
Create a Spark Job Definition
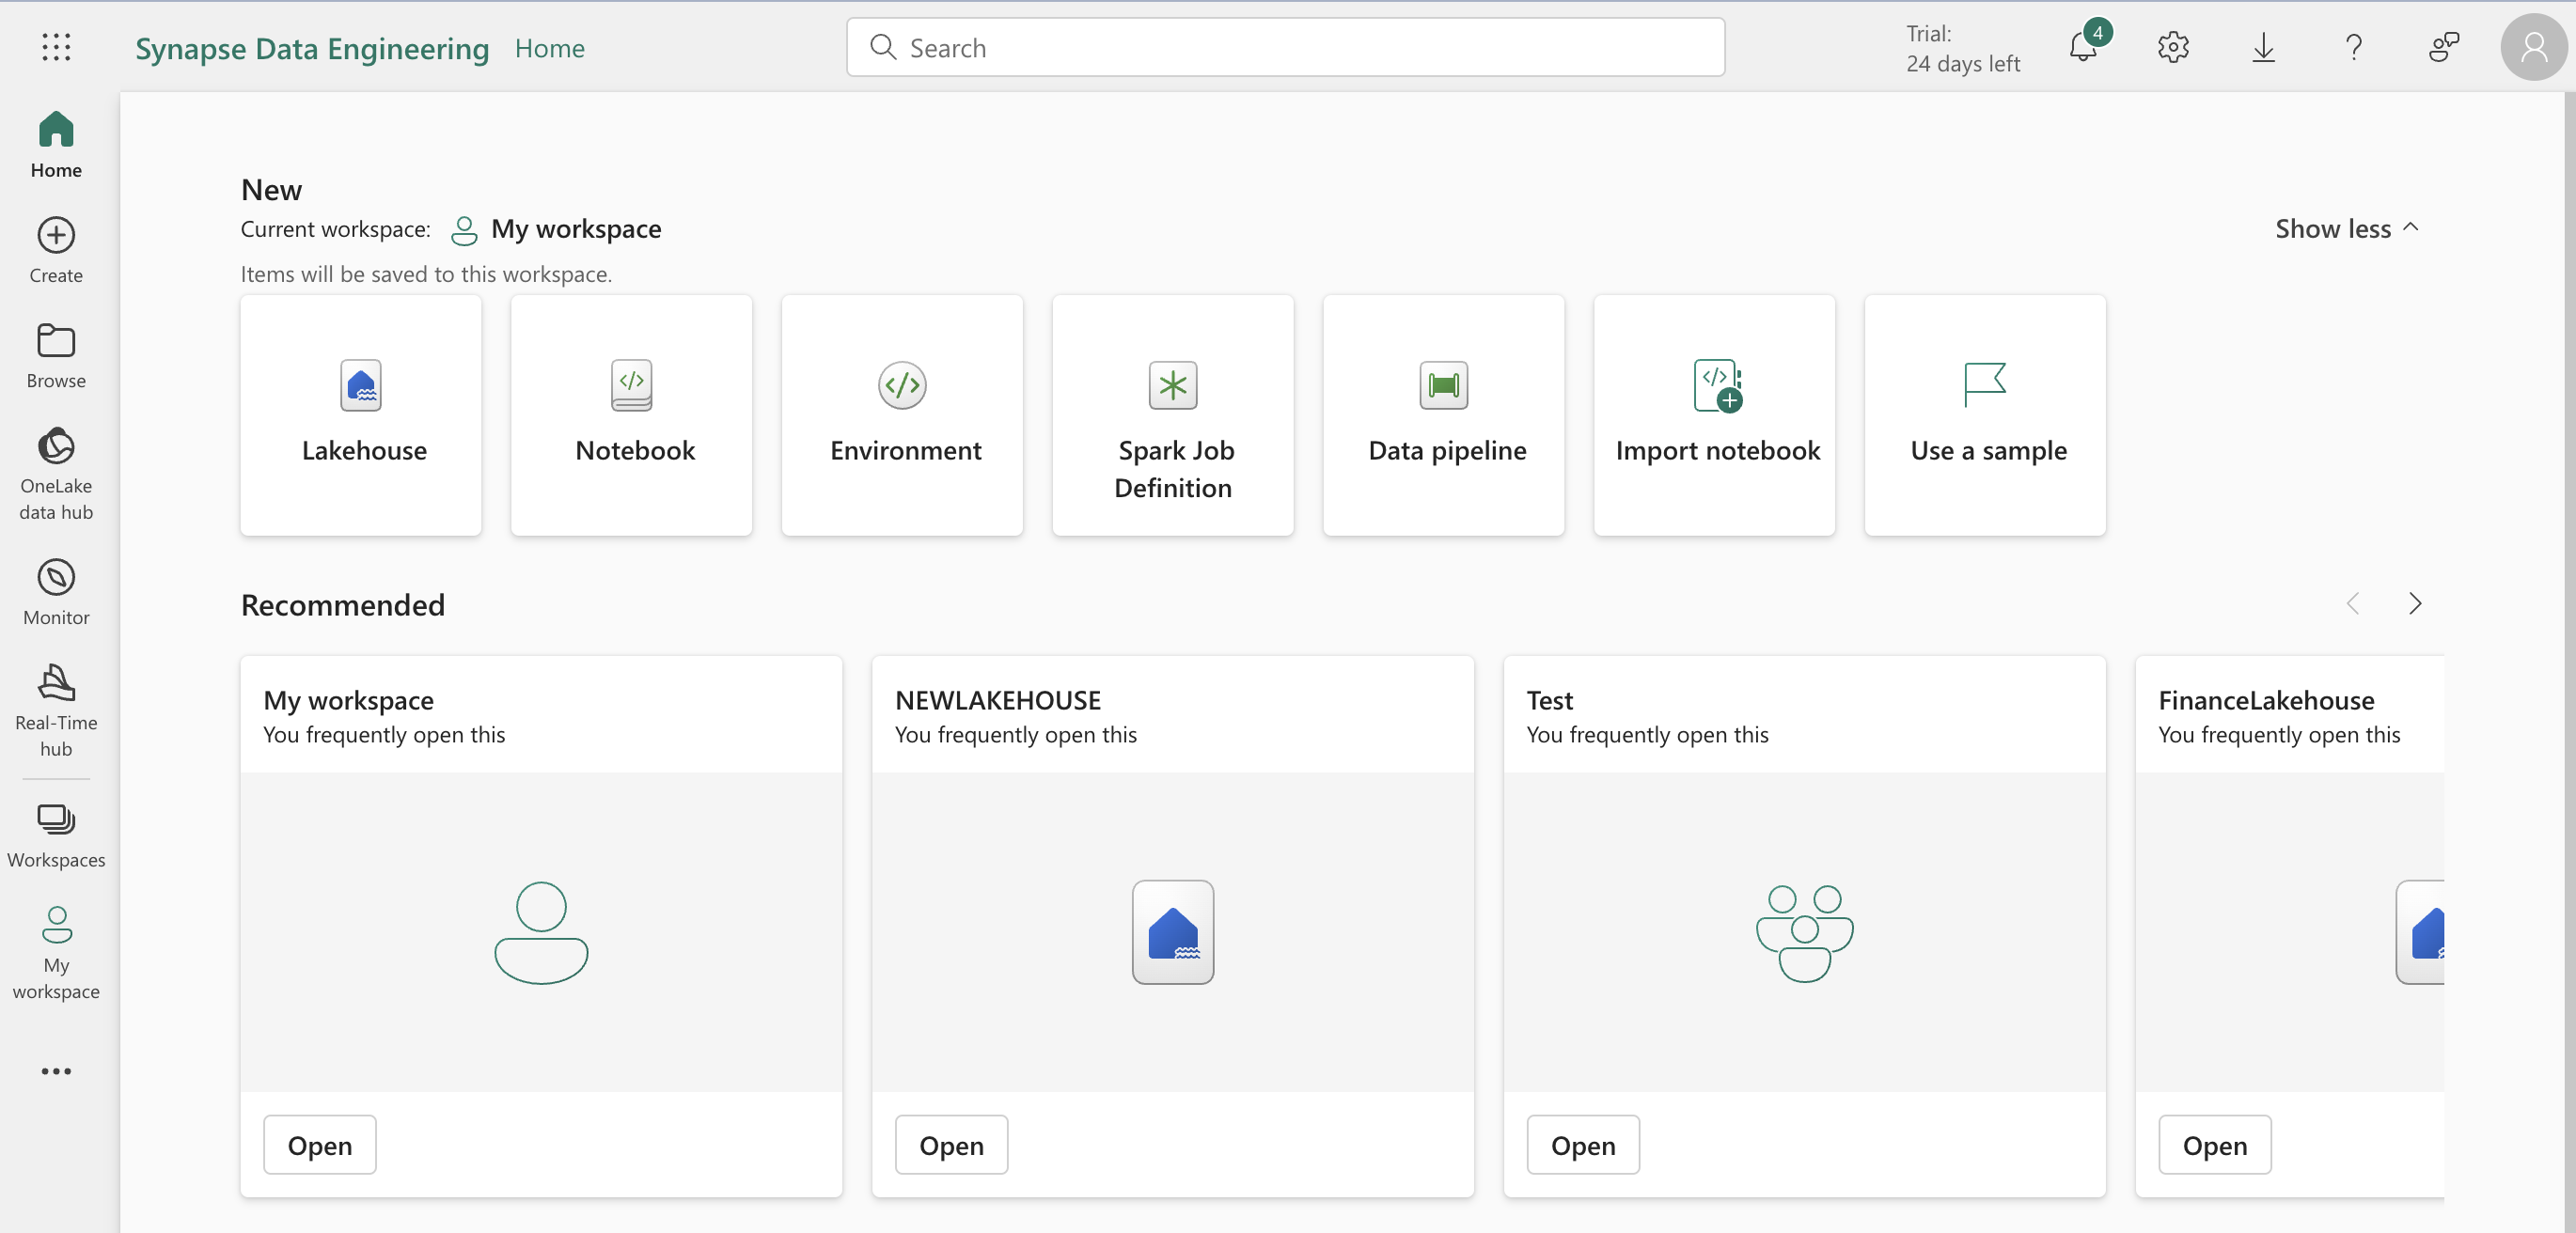[x=1173, y=415]
